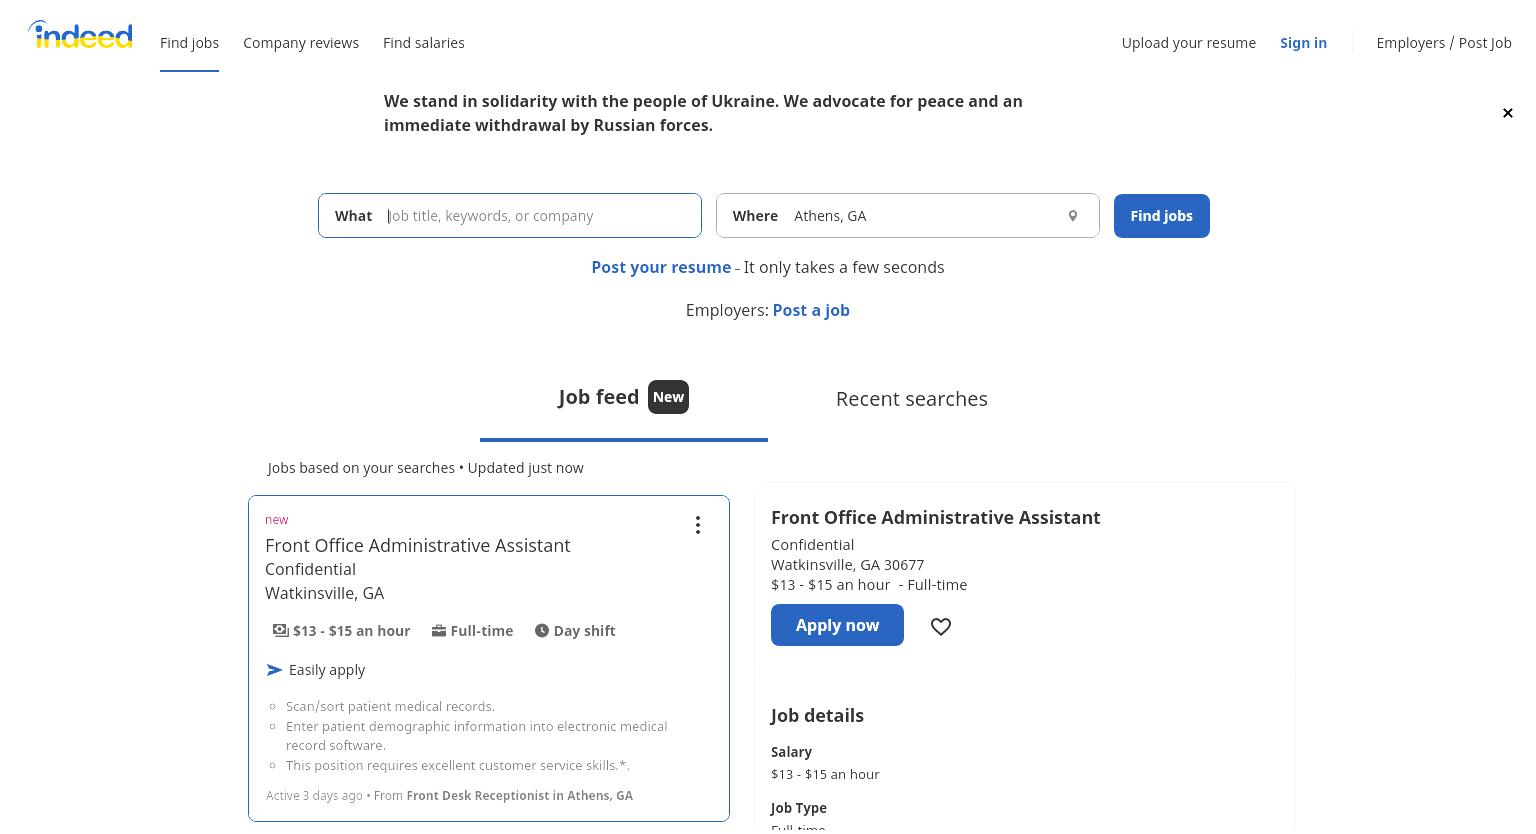Click the Job details heading
The image size is (1536, 834).
point(817,716)
